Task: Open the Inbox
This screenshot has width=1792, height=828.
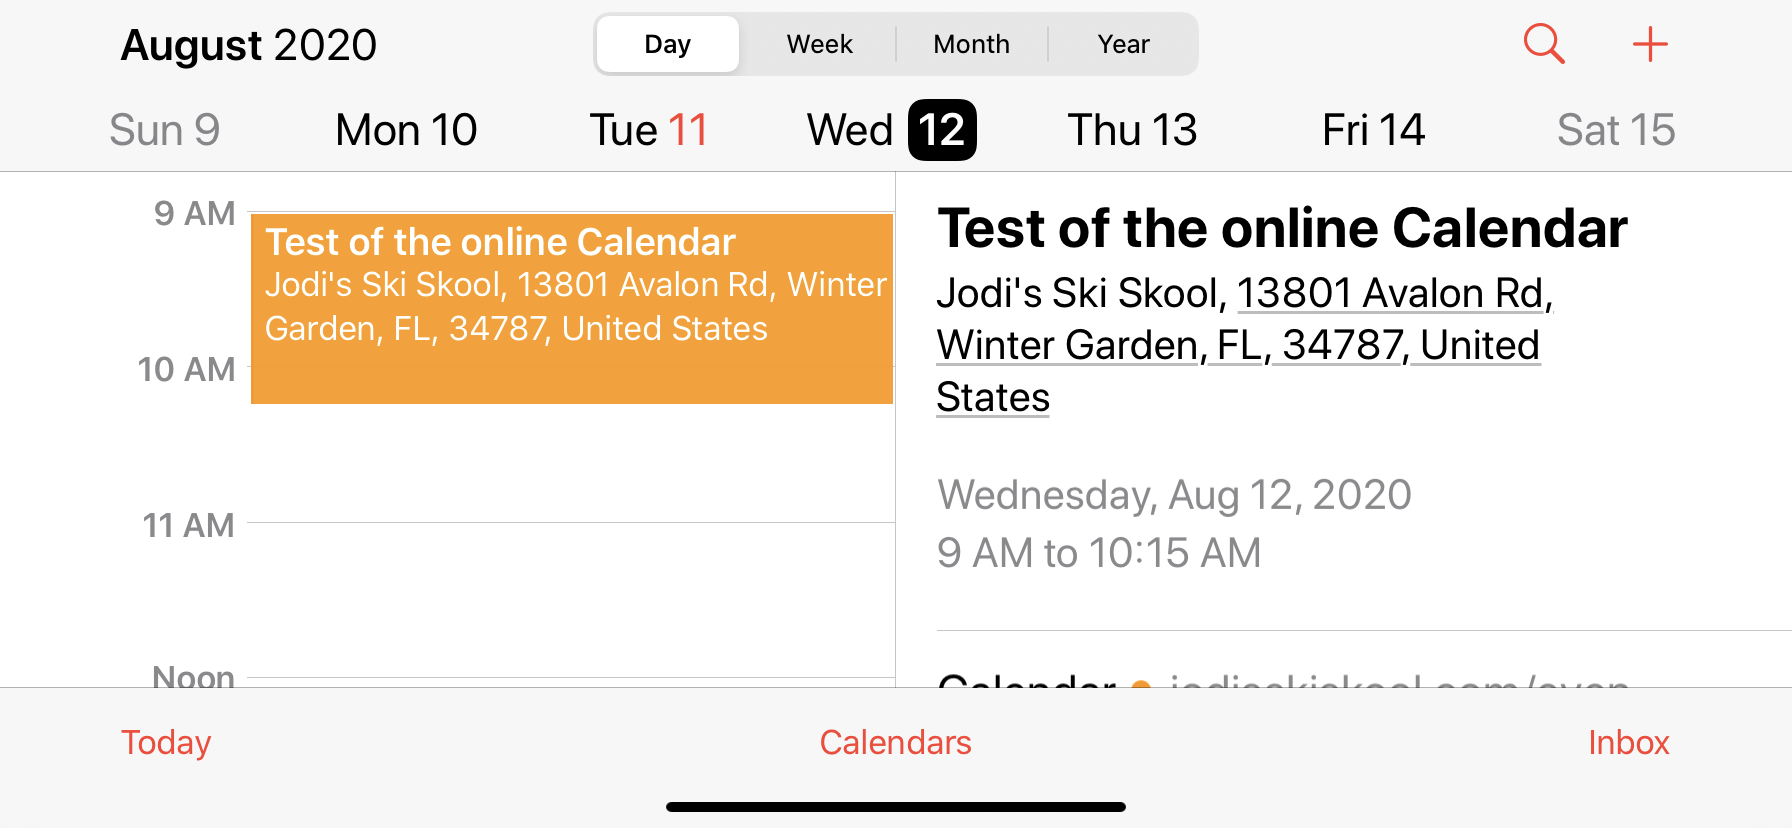Action: click(1629, 742)
